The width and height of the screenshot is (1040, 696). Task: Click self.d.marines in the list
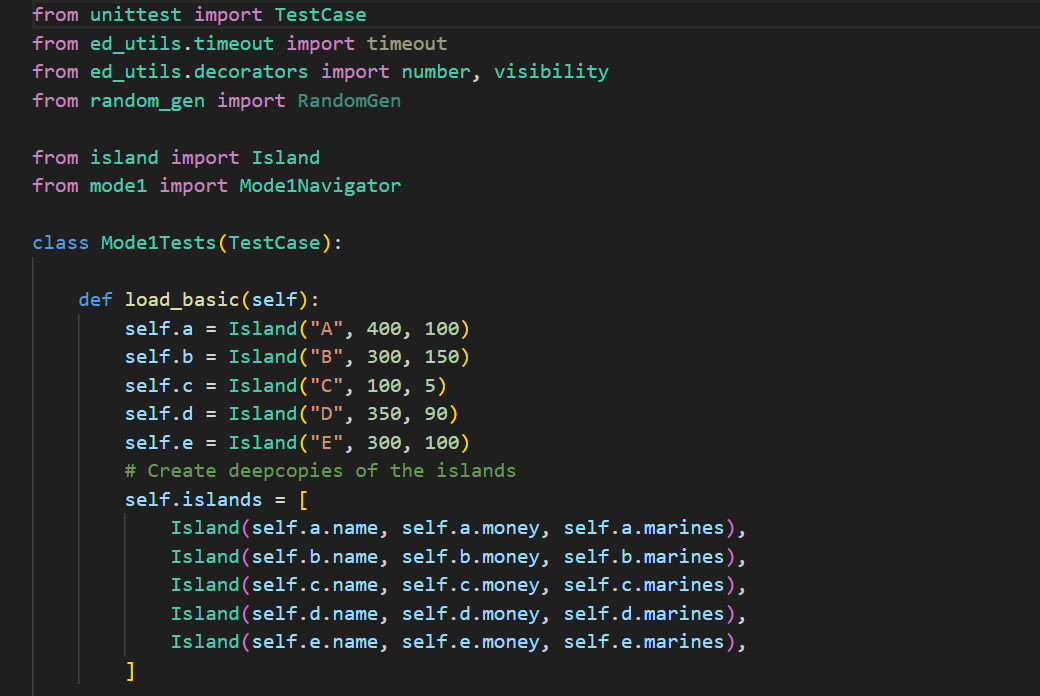[x=643, y=614]
